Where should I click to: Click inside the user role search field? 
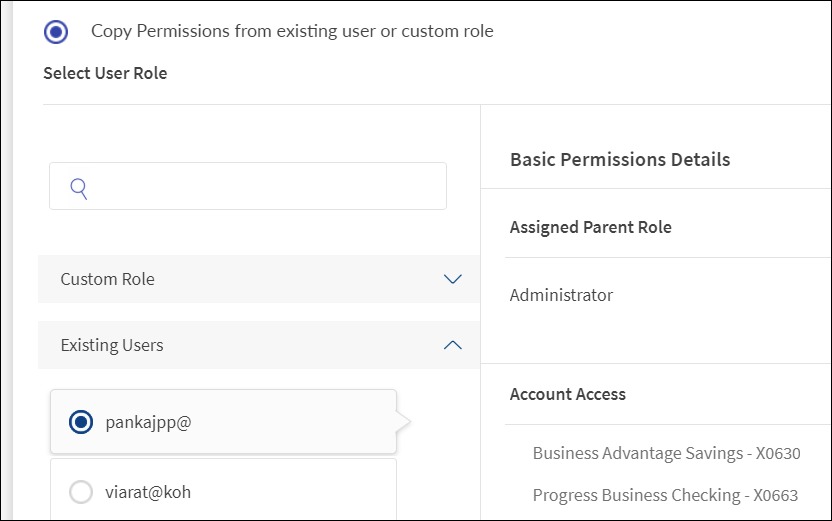pyautogui.click(x=260, y=187)
